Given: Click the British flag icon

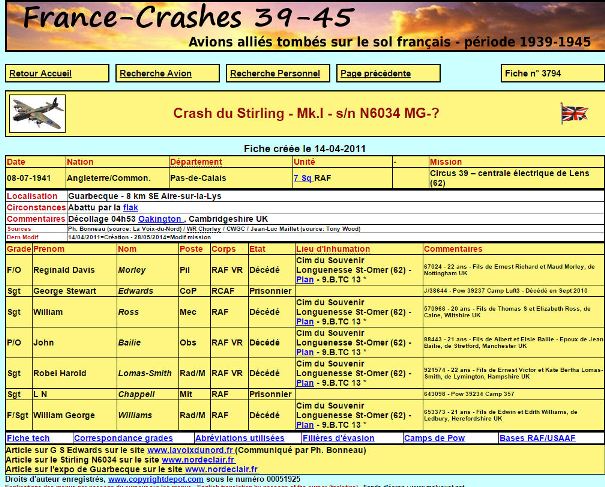Looking at the screenshot, I should point(574,113).
